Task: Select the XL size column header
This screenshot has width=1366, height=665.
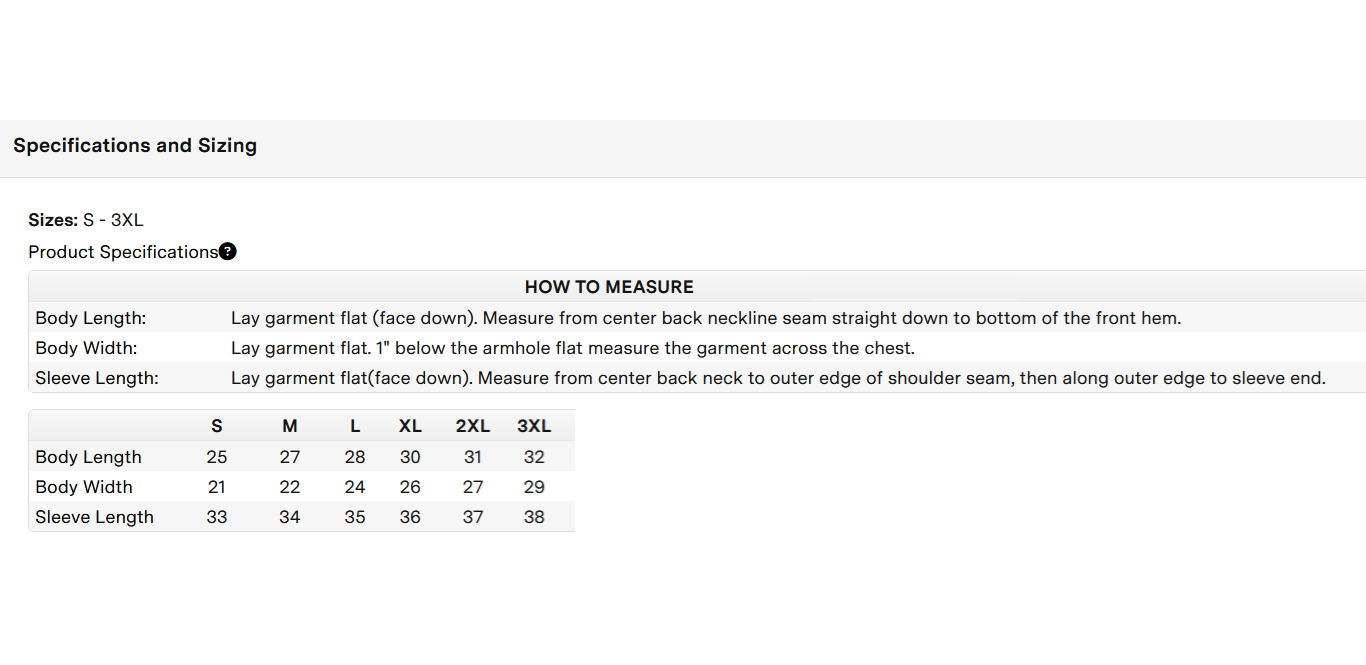Action: pyautogui.click(x=410, y=426)
